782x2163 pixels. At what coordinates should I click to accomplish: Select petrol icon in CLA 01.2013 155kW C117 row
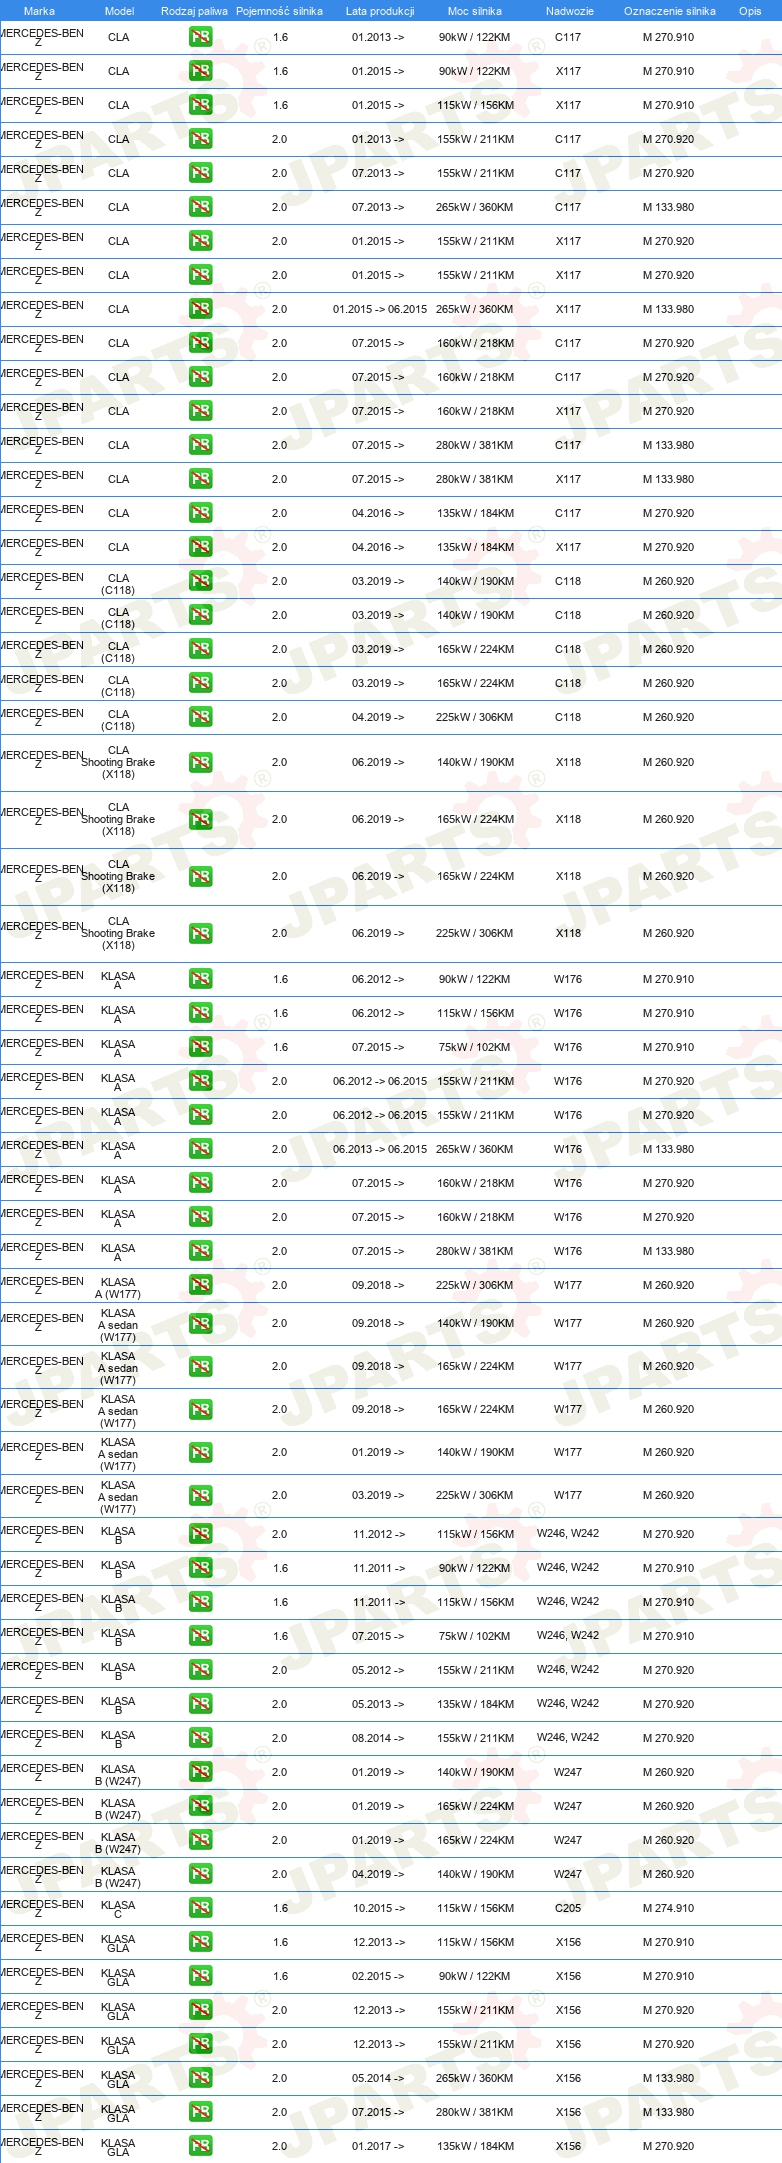[200, 139]
